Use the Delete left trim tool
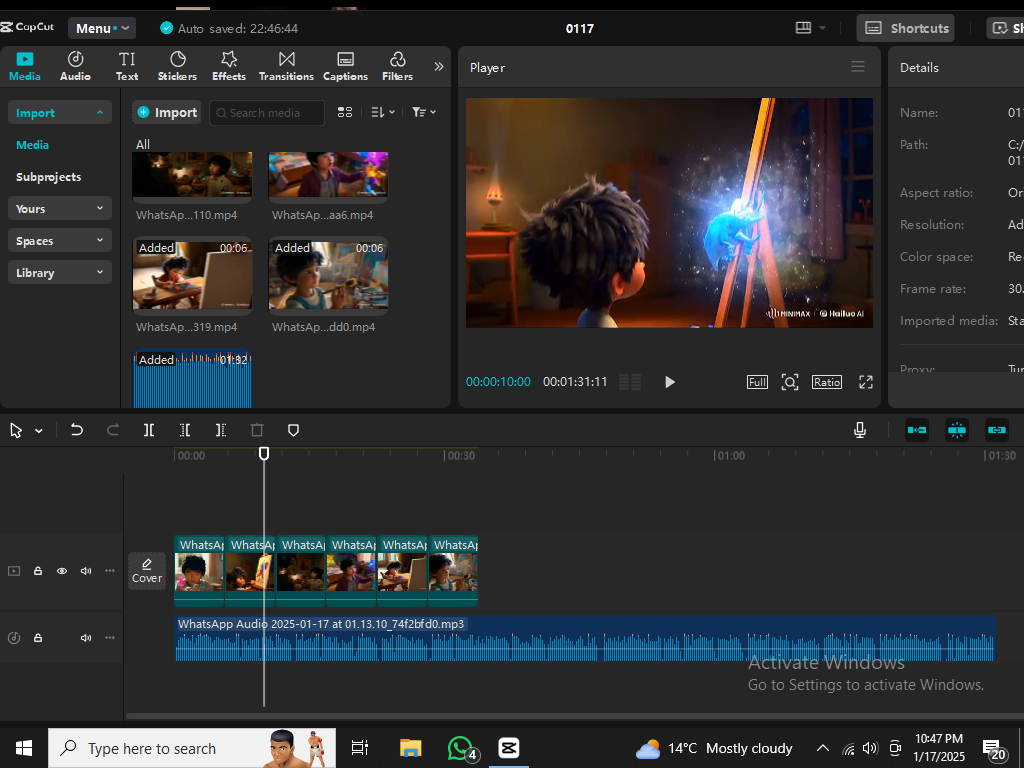The height and width of the screenshot is (768, 1024). pyautogui.click(x=185, y=430)
